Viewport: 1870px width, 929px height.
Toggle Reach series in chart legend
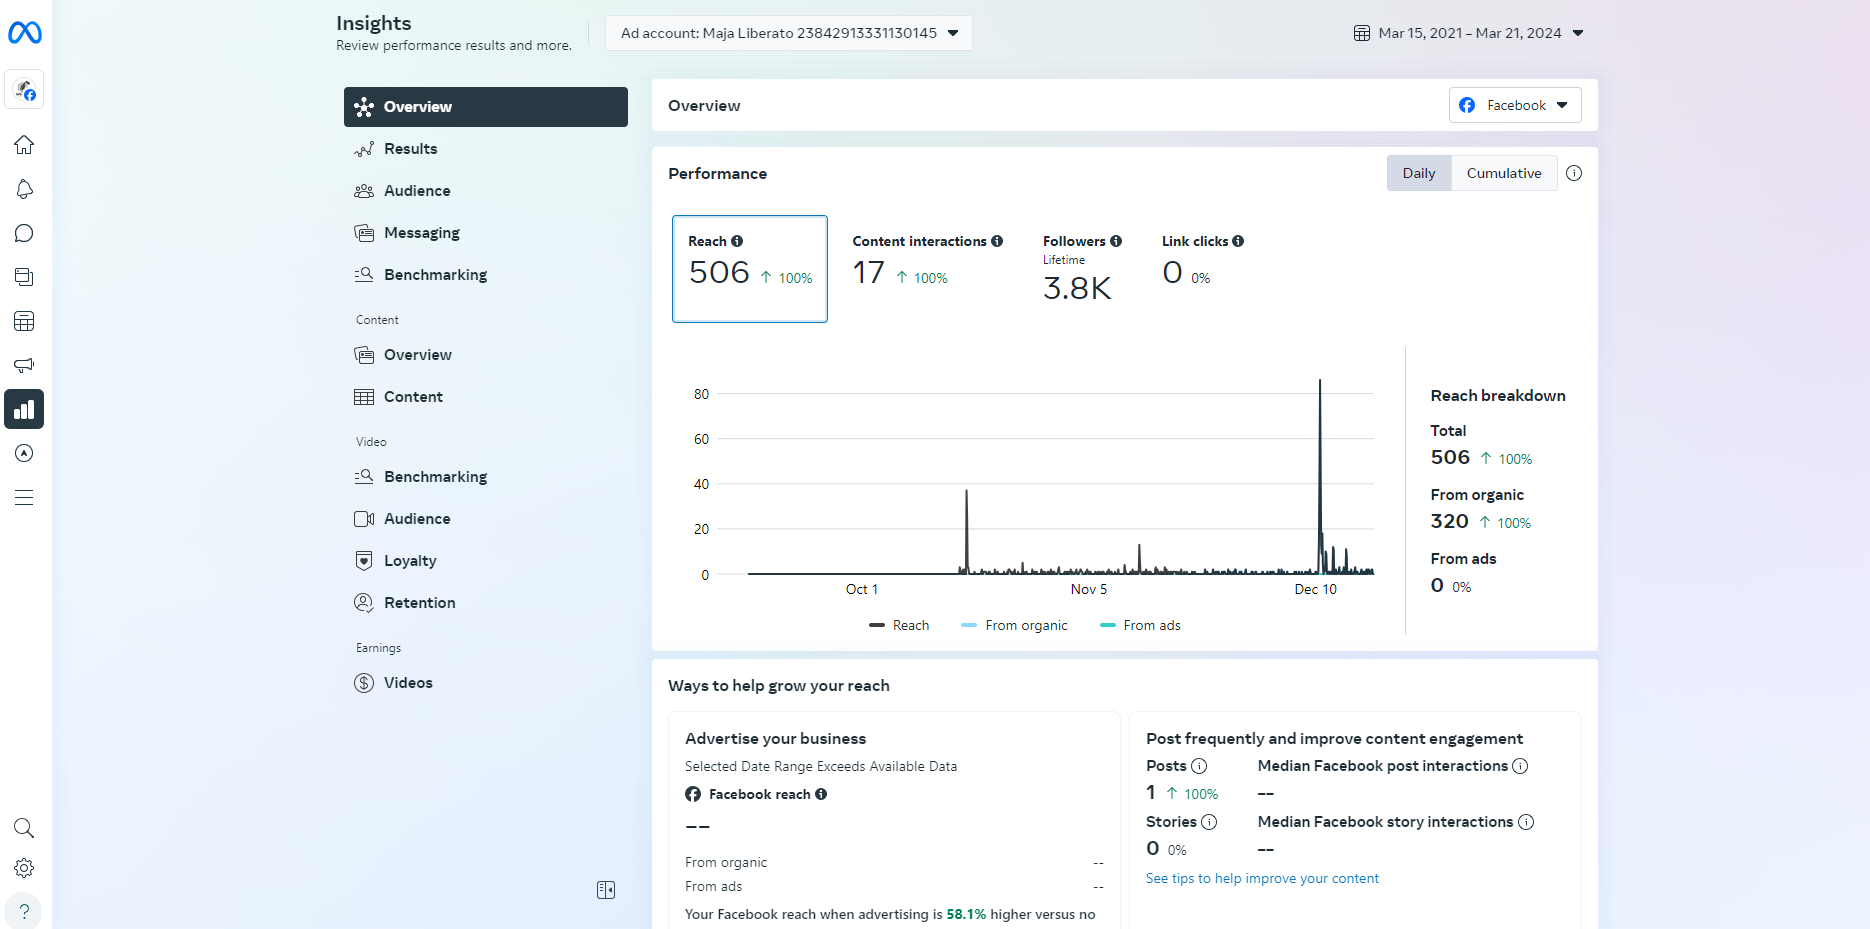[x=899, y=625]
